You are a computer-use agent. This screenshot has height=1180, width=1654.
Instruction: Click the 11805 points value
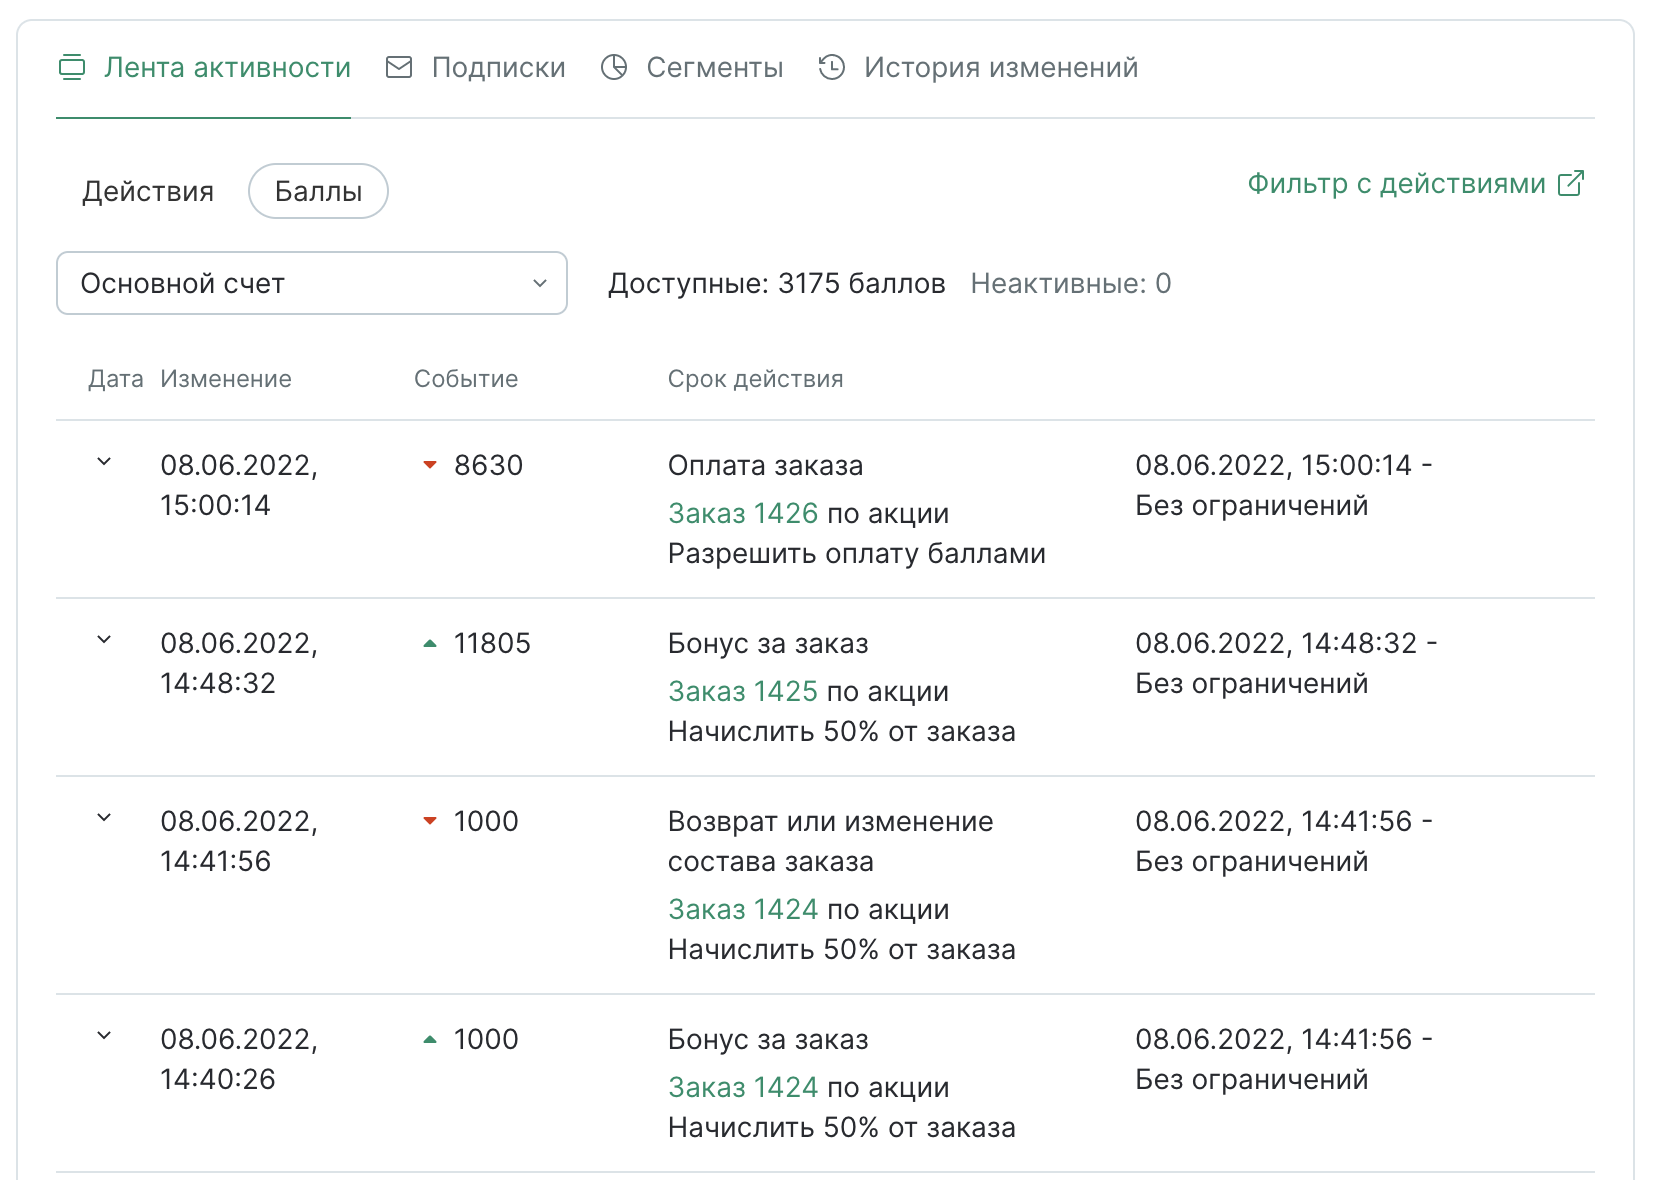click(492, 643)
